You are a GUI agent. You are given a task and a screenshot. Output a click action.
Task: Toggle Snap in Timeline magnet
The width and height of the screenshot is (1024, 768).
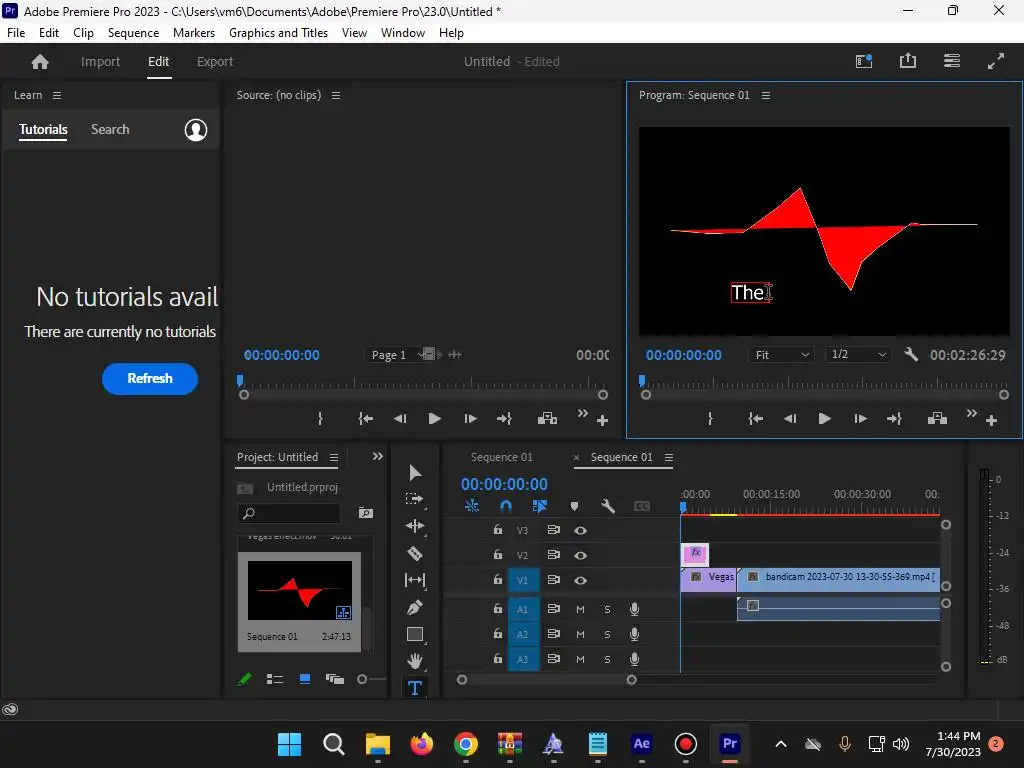pyautogui.click(x=505, y=506)
